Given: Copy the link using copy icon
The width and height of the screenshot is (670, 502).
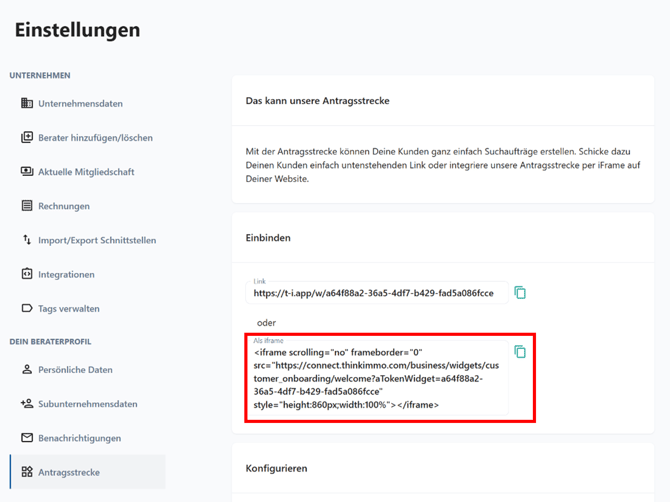Looking at the screenshot, I should 520,293.
